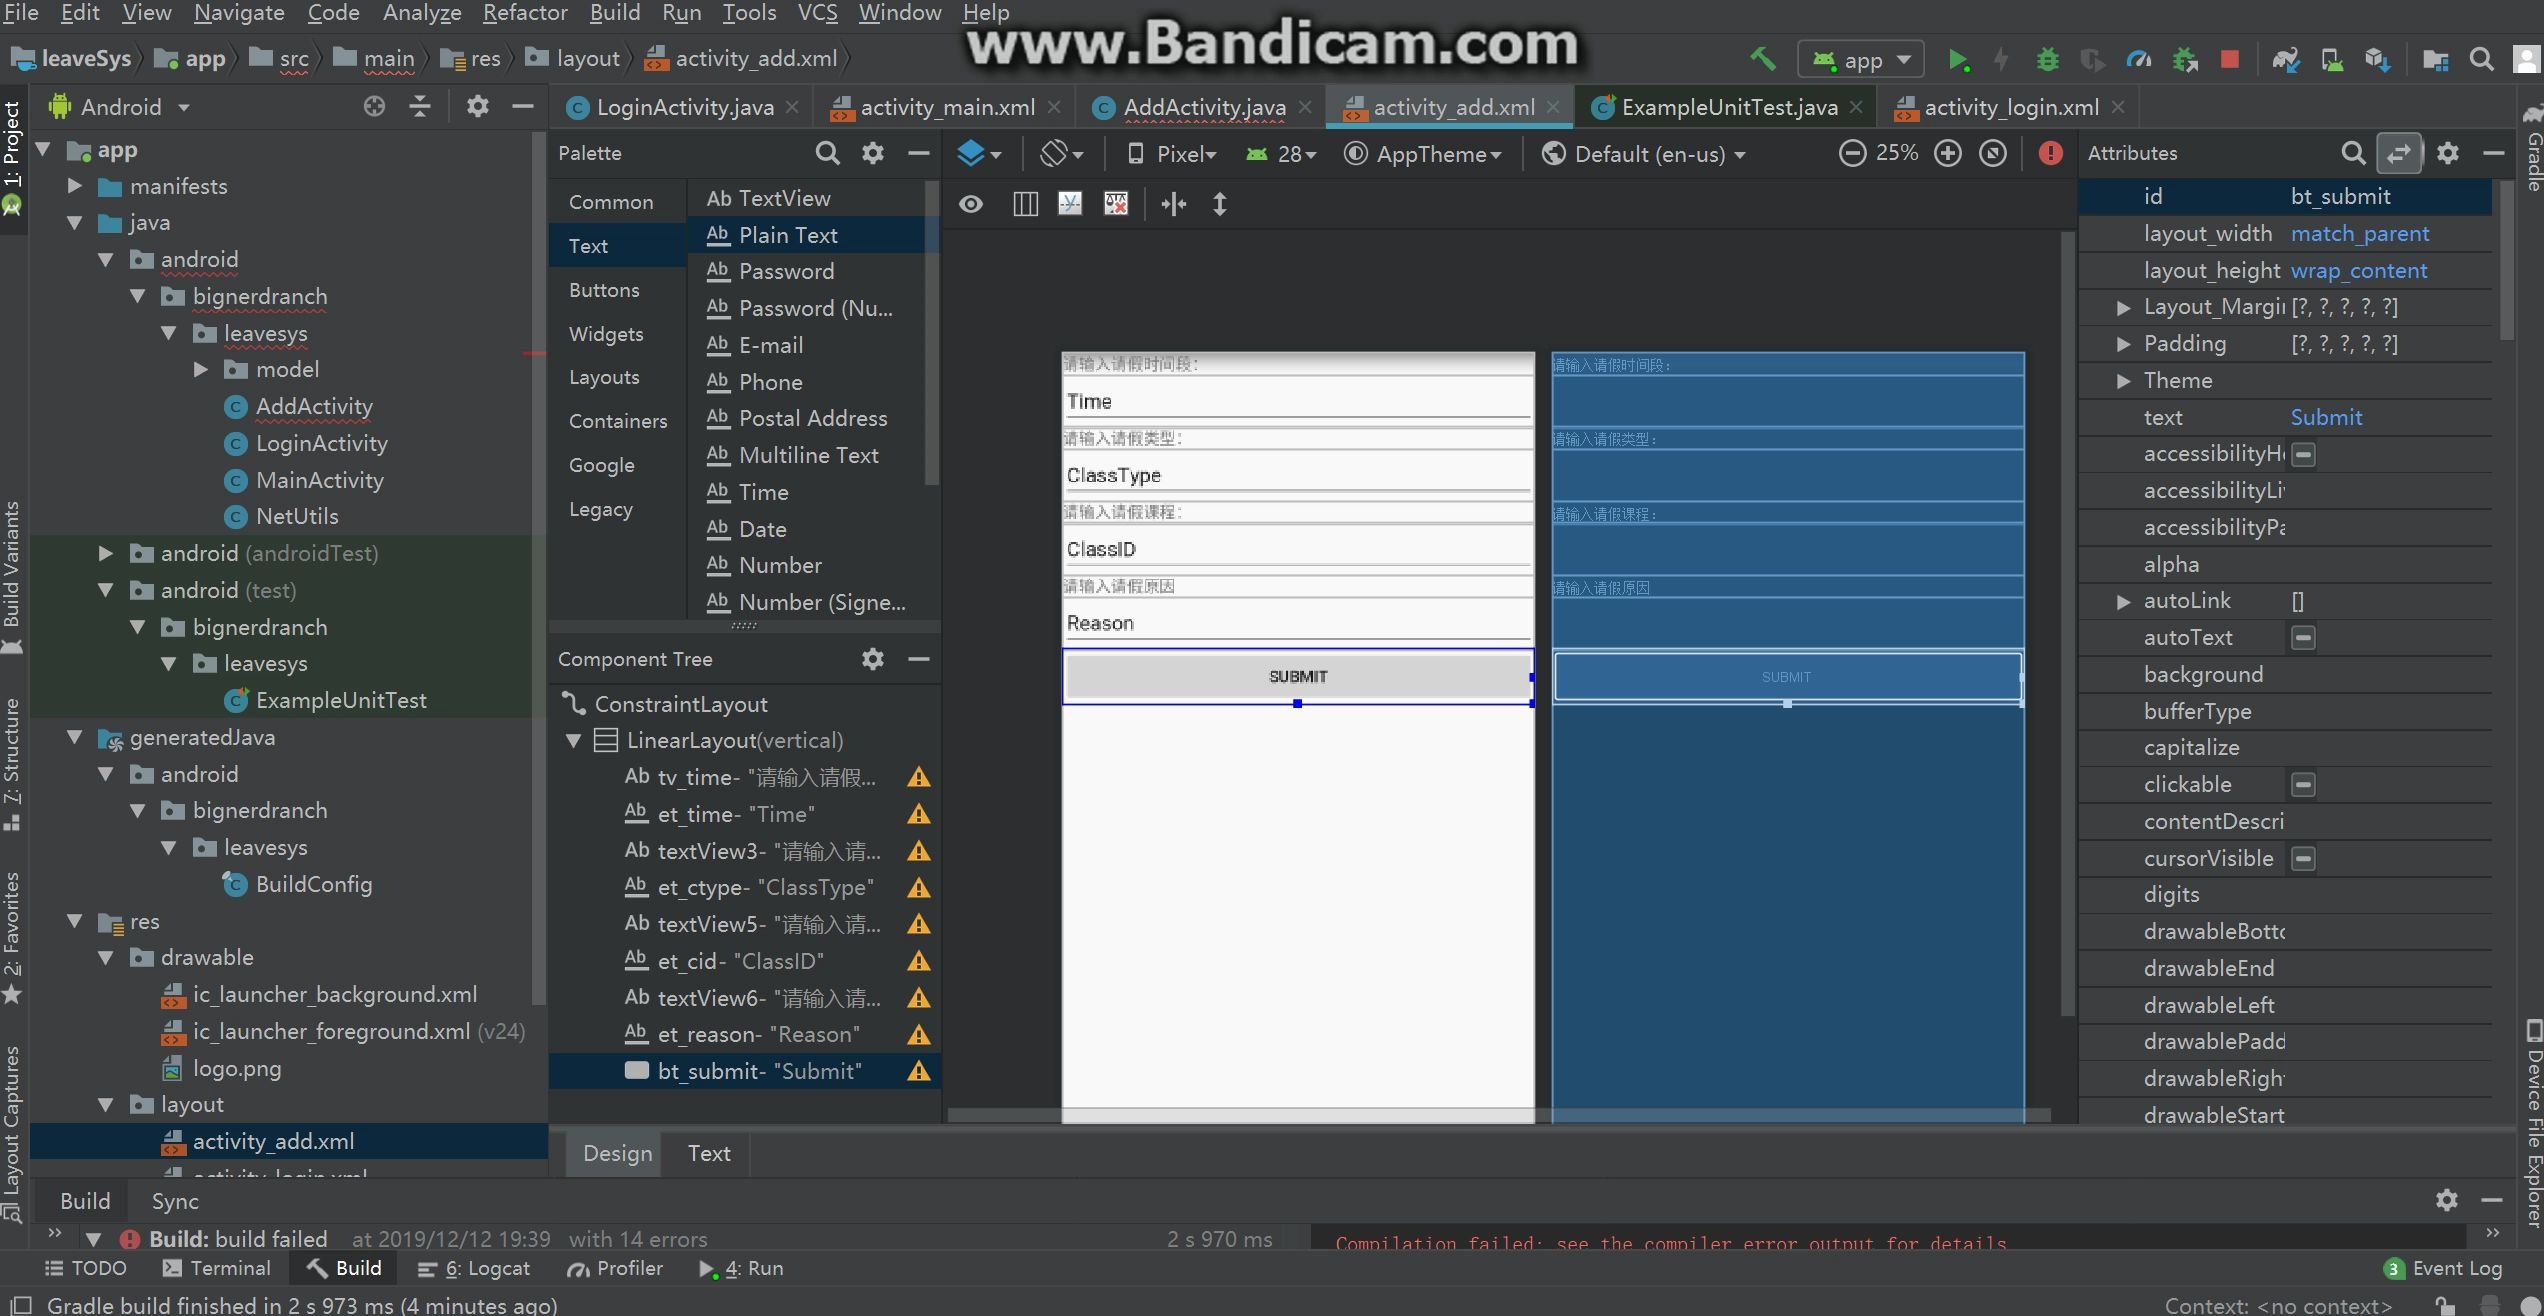Click the SUBMIT button in design preview
Viewport: 2544px width, 1316px height.
(x=1298, y=677)
